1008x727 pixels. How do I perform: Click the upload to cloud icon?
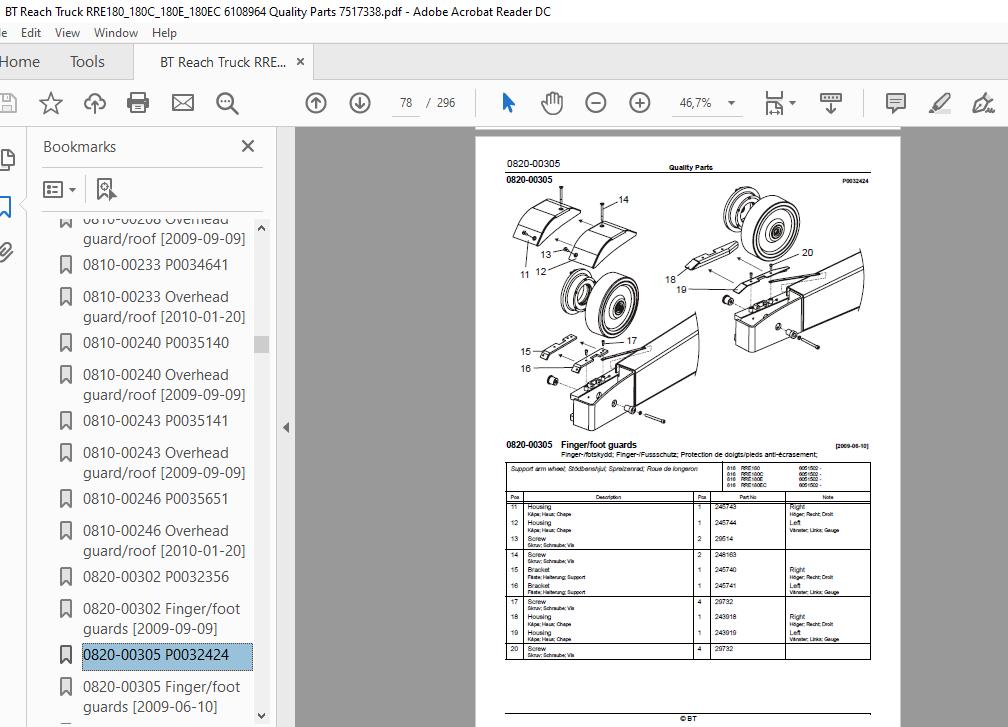click(x=94, y=103)
